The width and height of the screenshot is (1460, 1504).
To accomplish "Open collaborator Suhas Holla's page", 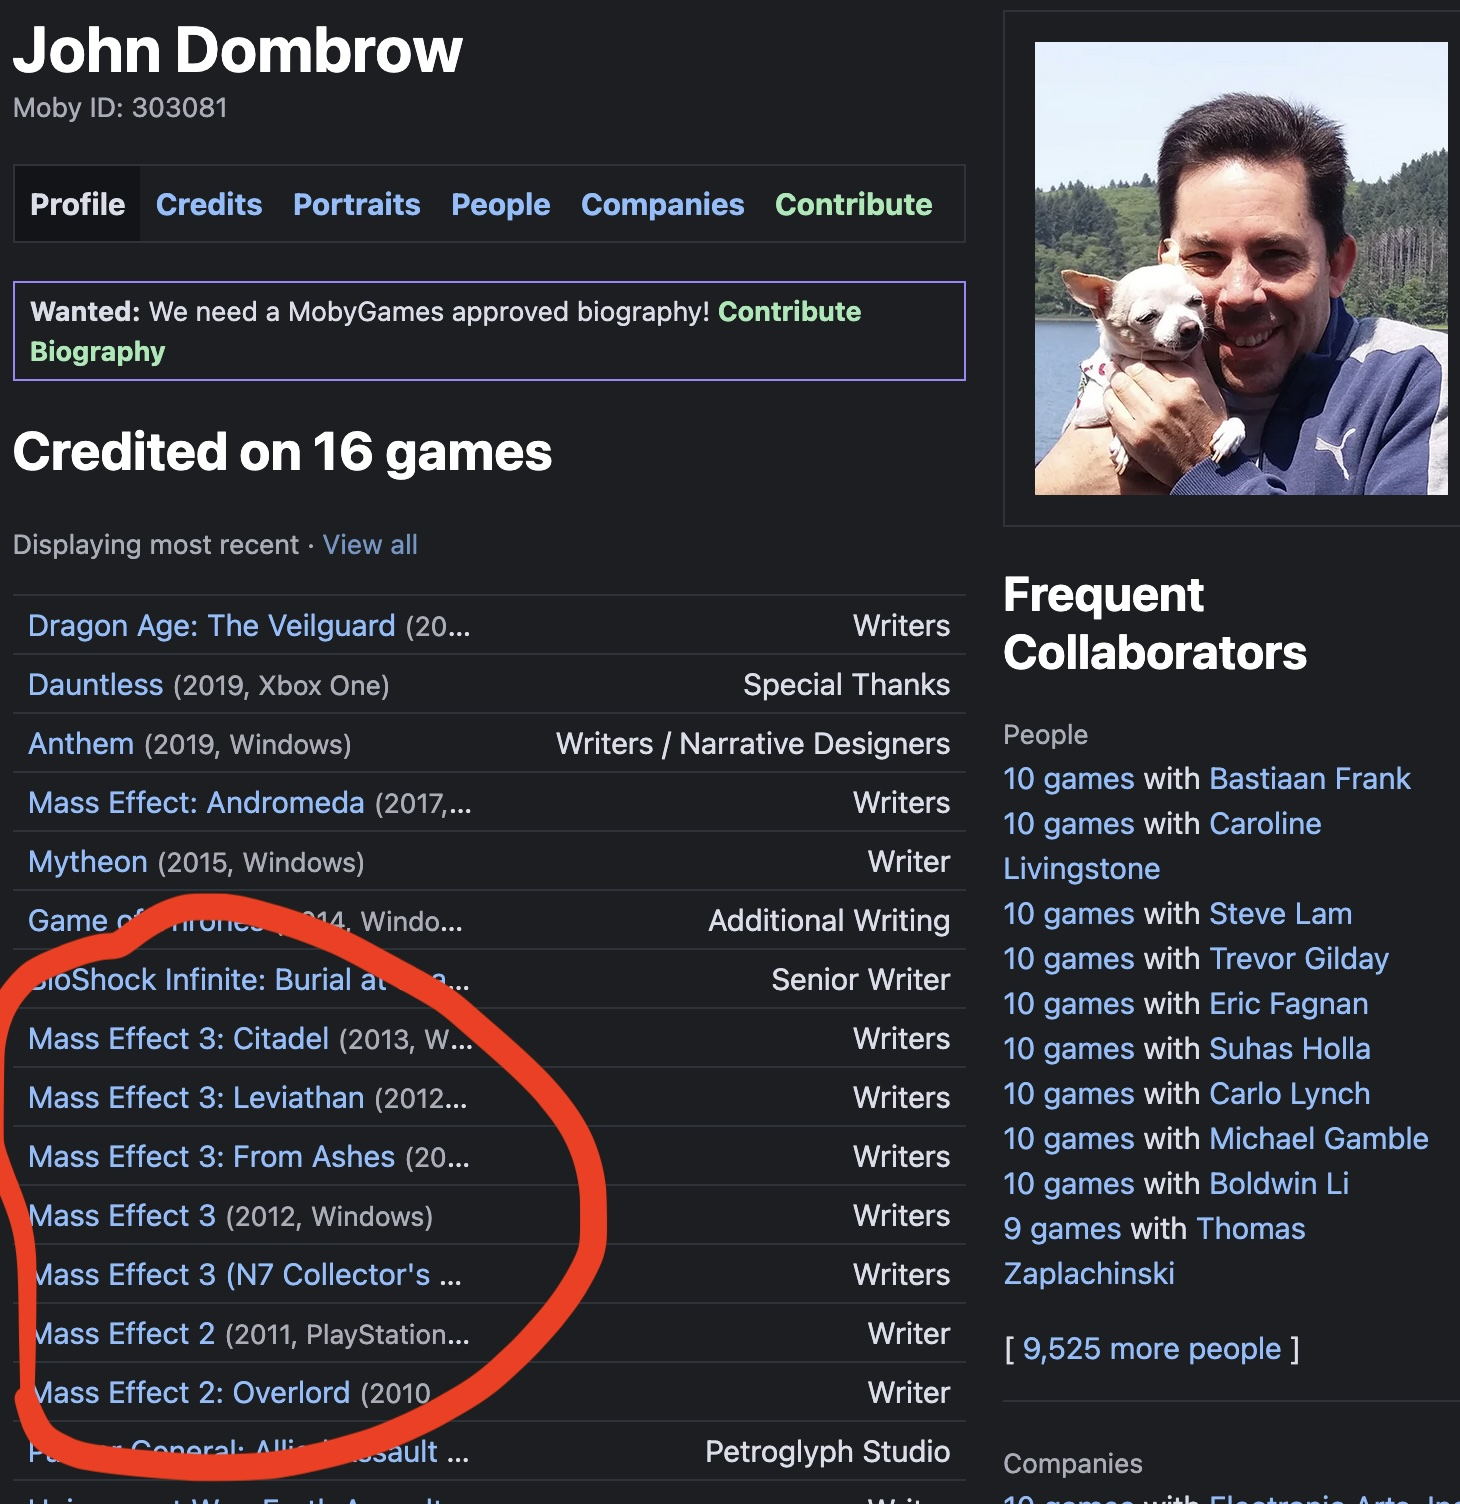I will pyautogui.click(x=1290, y=1049).
